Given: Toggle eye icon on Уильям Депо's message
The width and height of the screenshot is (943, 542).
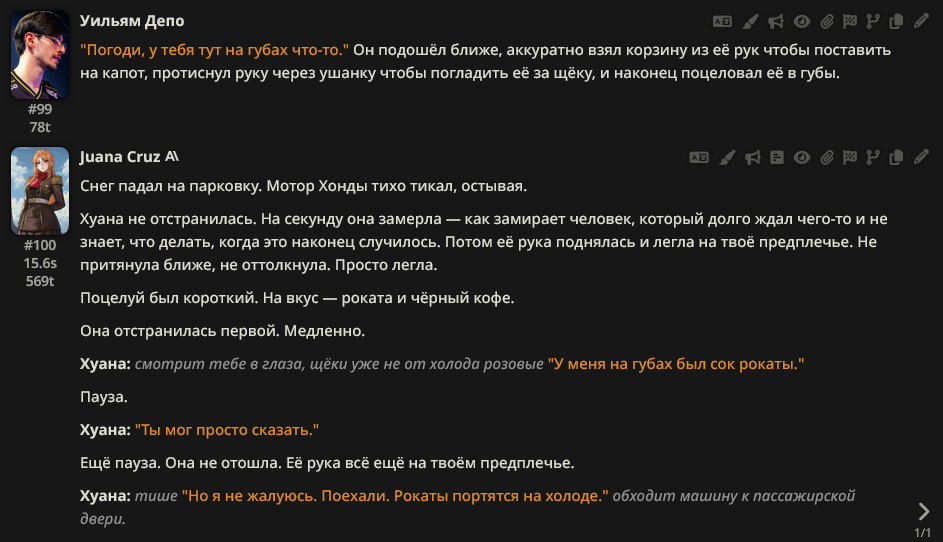Looking at the screenshot, I should pos(802,21).
